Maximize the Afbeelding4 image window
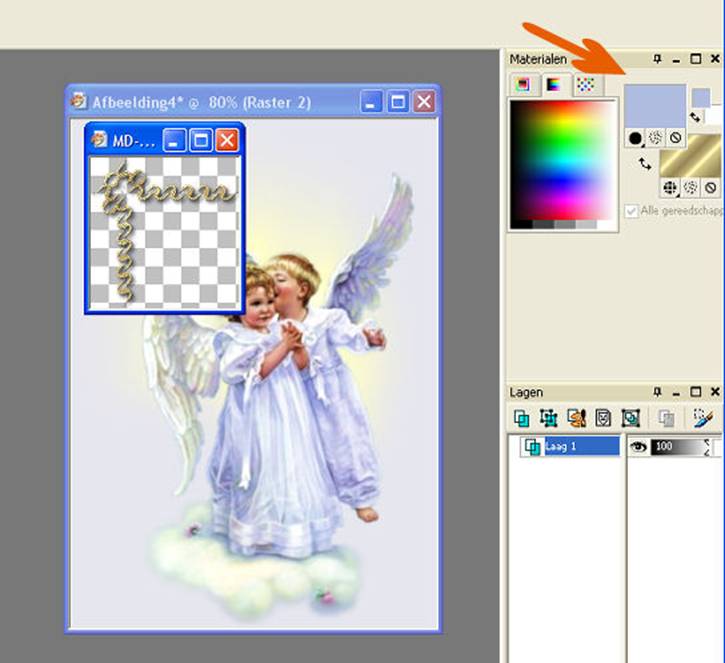 point(398,102)
